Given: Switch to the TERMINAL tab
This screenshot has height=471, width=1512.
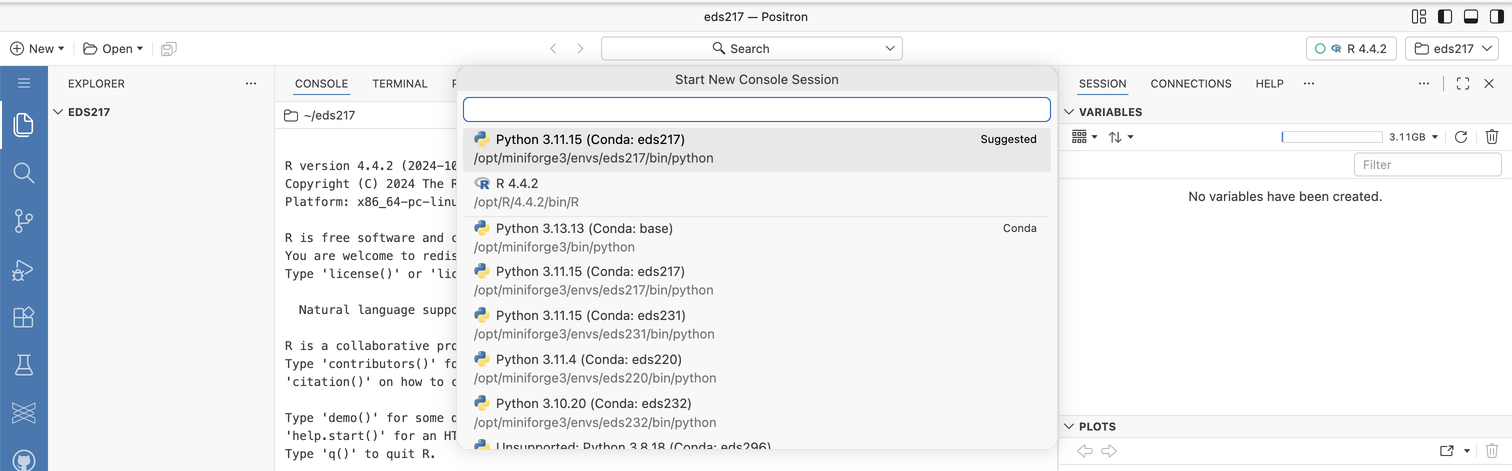Looking at the screenshot, I should [x=400, y=84].
